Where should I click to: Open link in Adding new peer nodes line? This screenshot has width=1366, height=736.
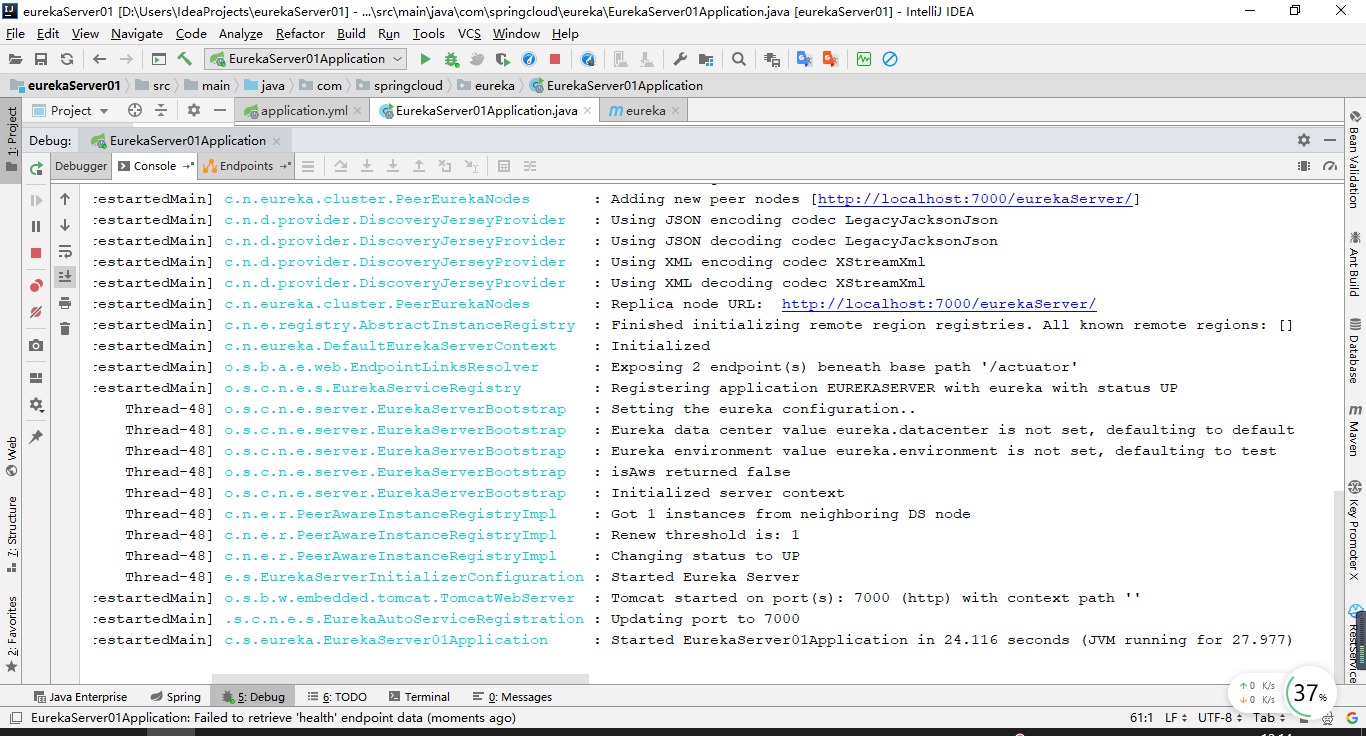[x=975, y=199]
